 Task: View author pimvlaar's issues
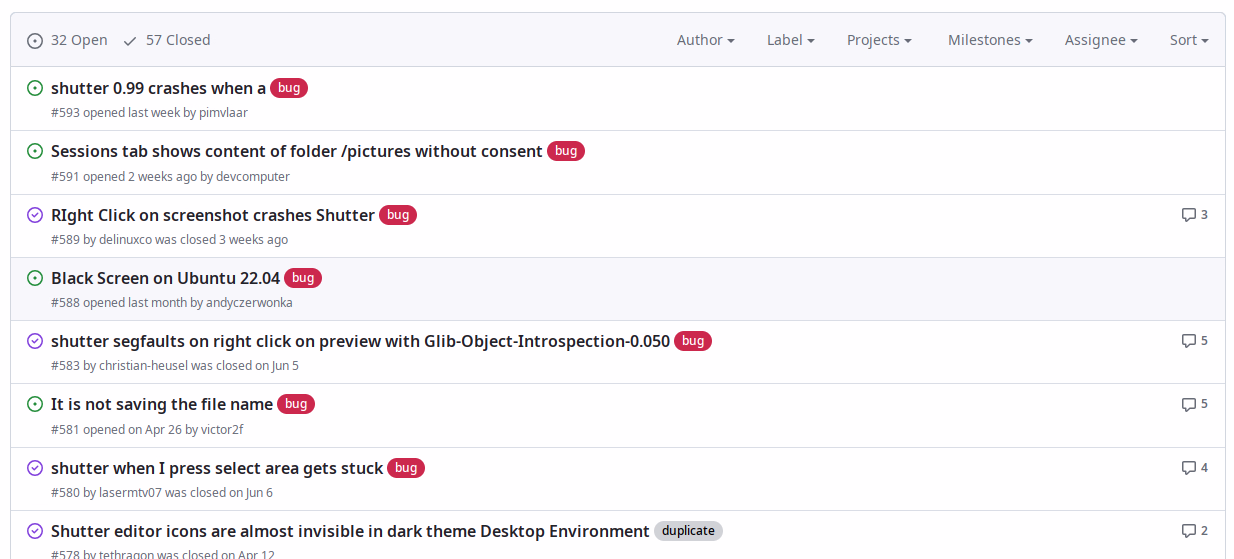point(223,113)
